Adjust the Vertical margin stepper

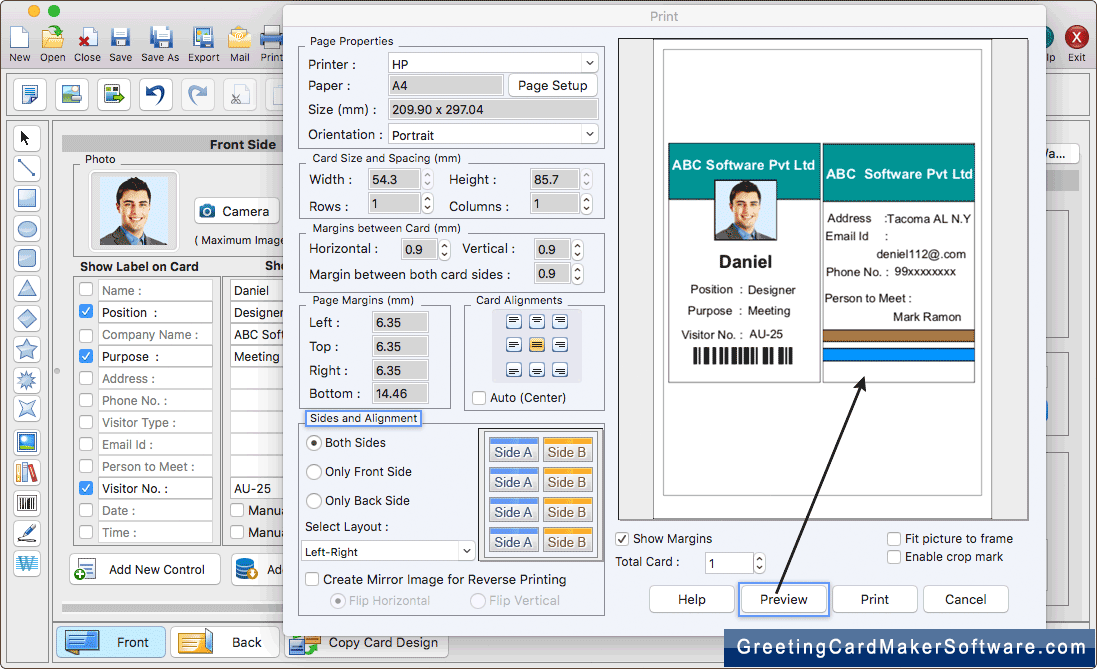point(577,249)
